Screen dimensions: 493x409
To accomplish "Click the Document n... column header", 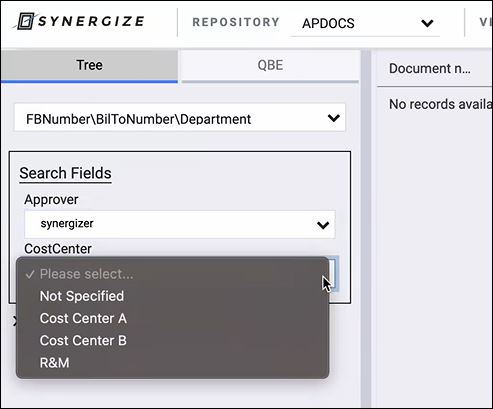I will click(430, 69).
